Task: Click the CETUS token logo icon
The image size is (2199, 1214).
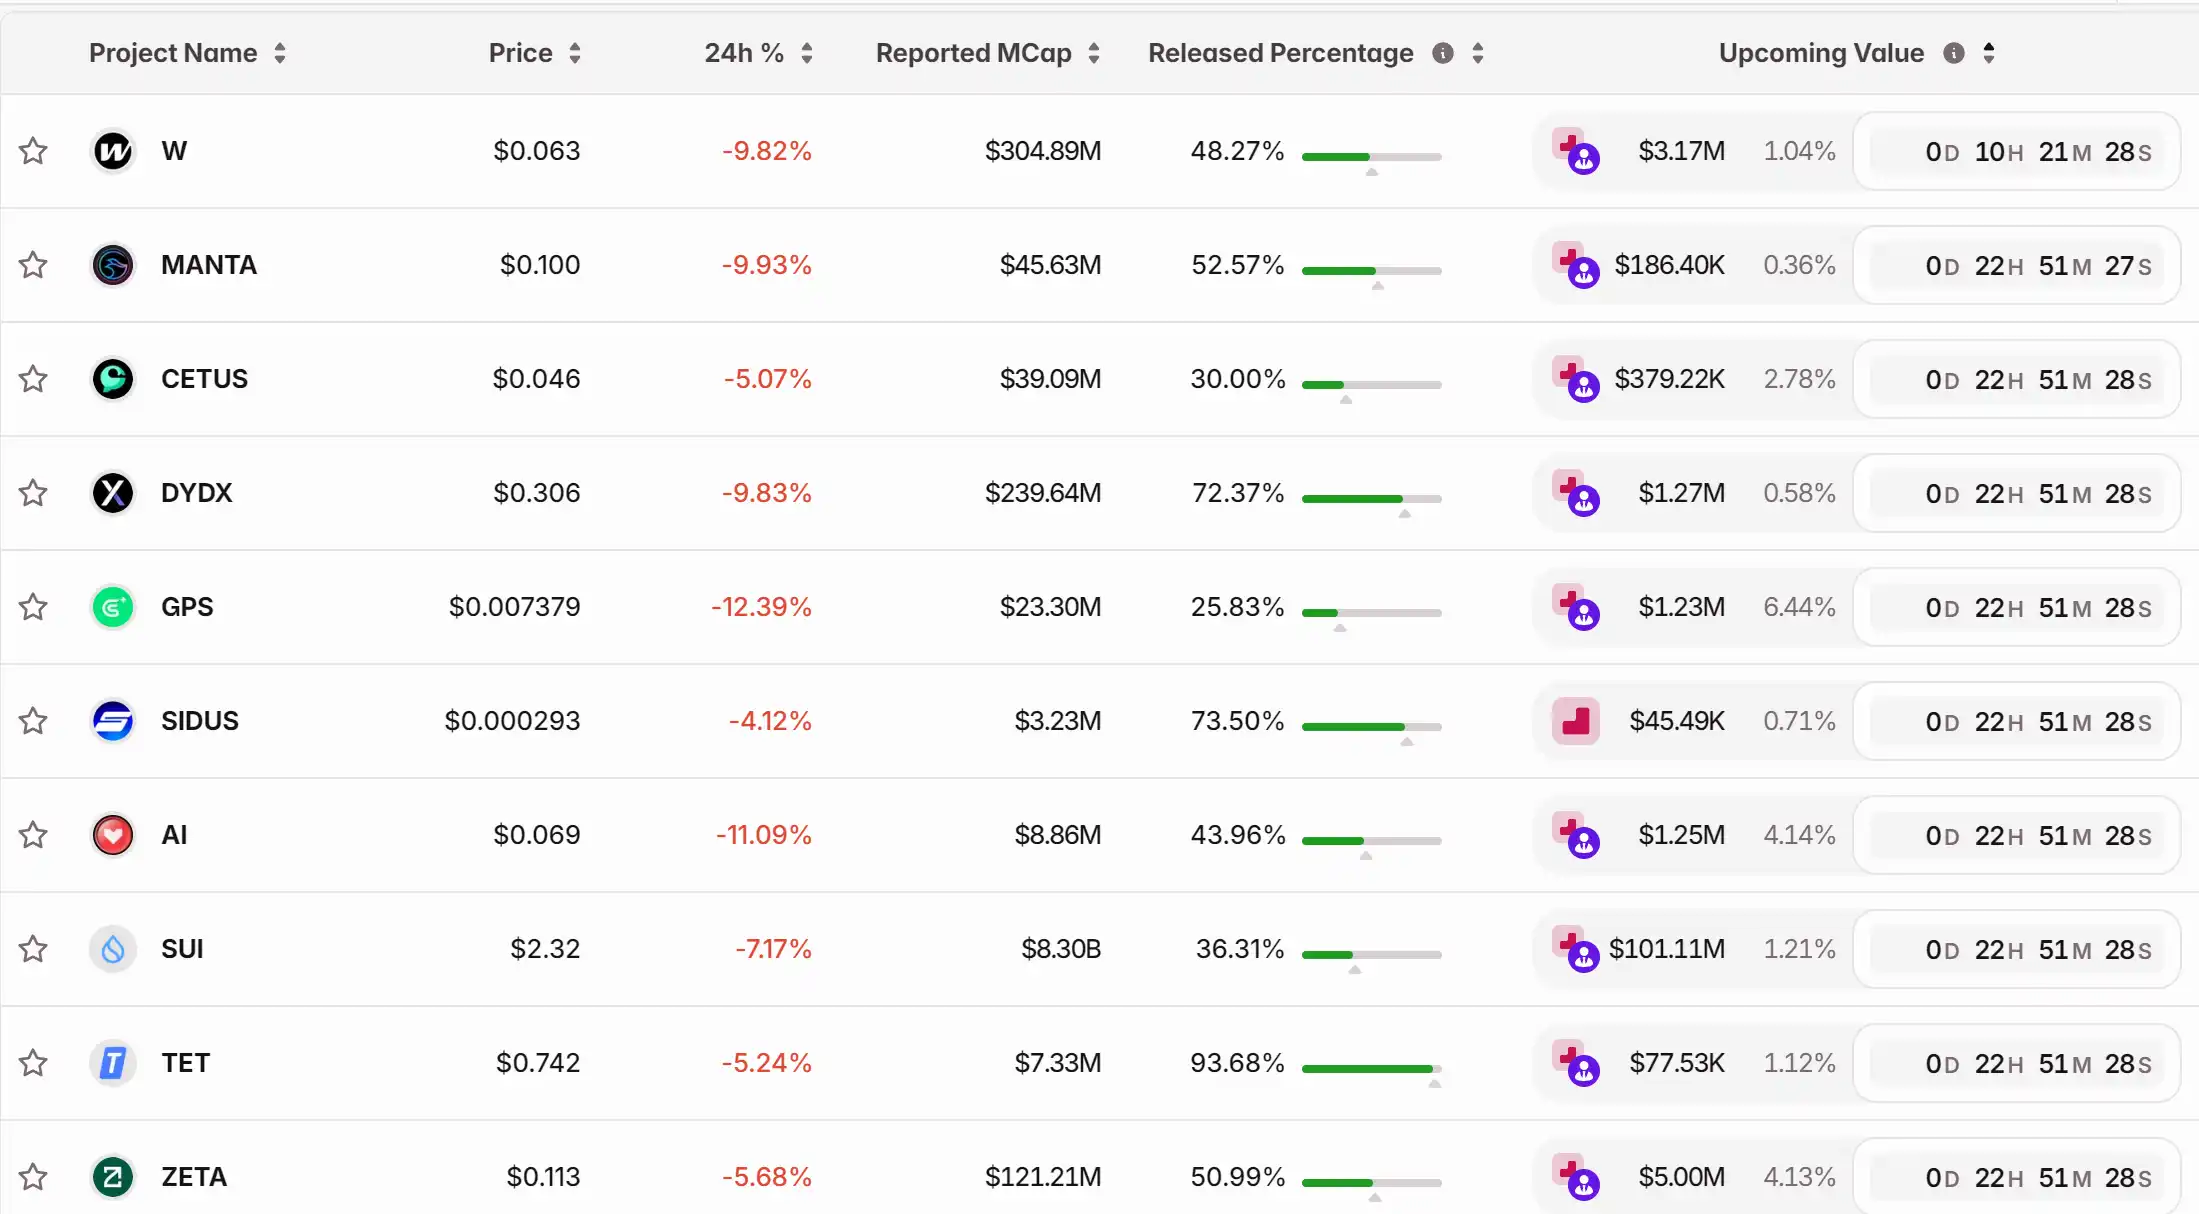Action: point(113,379)
